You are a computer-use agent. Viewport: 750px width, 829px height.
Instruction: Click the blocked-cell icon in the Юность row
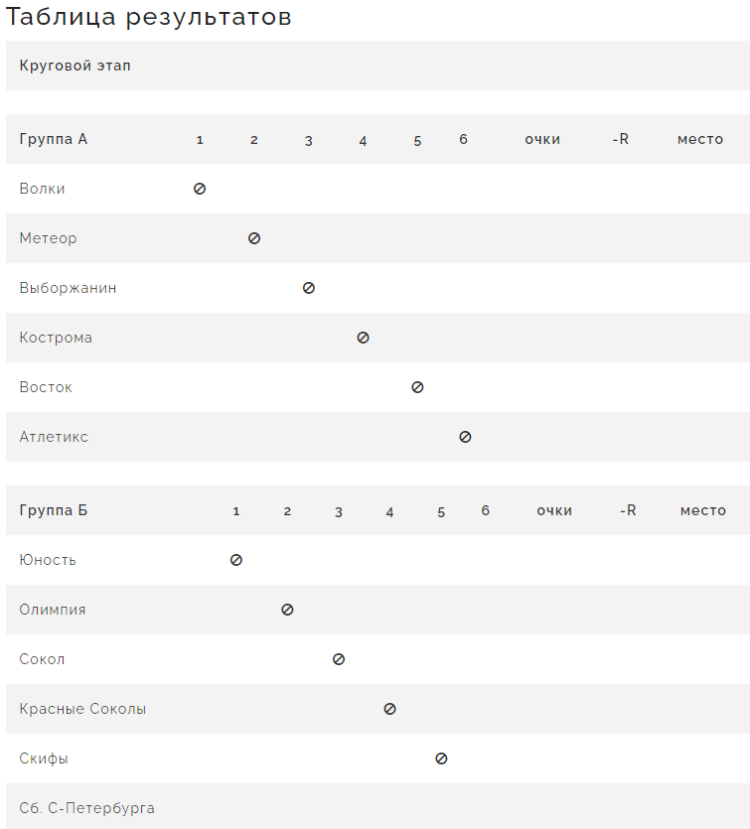coord(236,560)
